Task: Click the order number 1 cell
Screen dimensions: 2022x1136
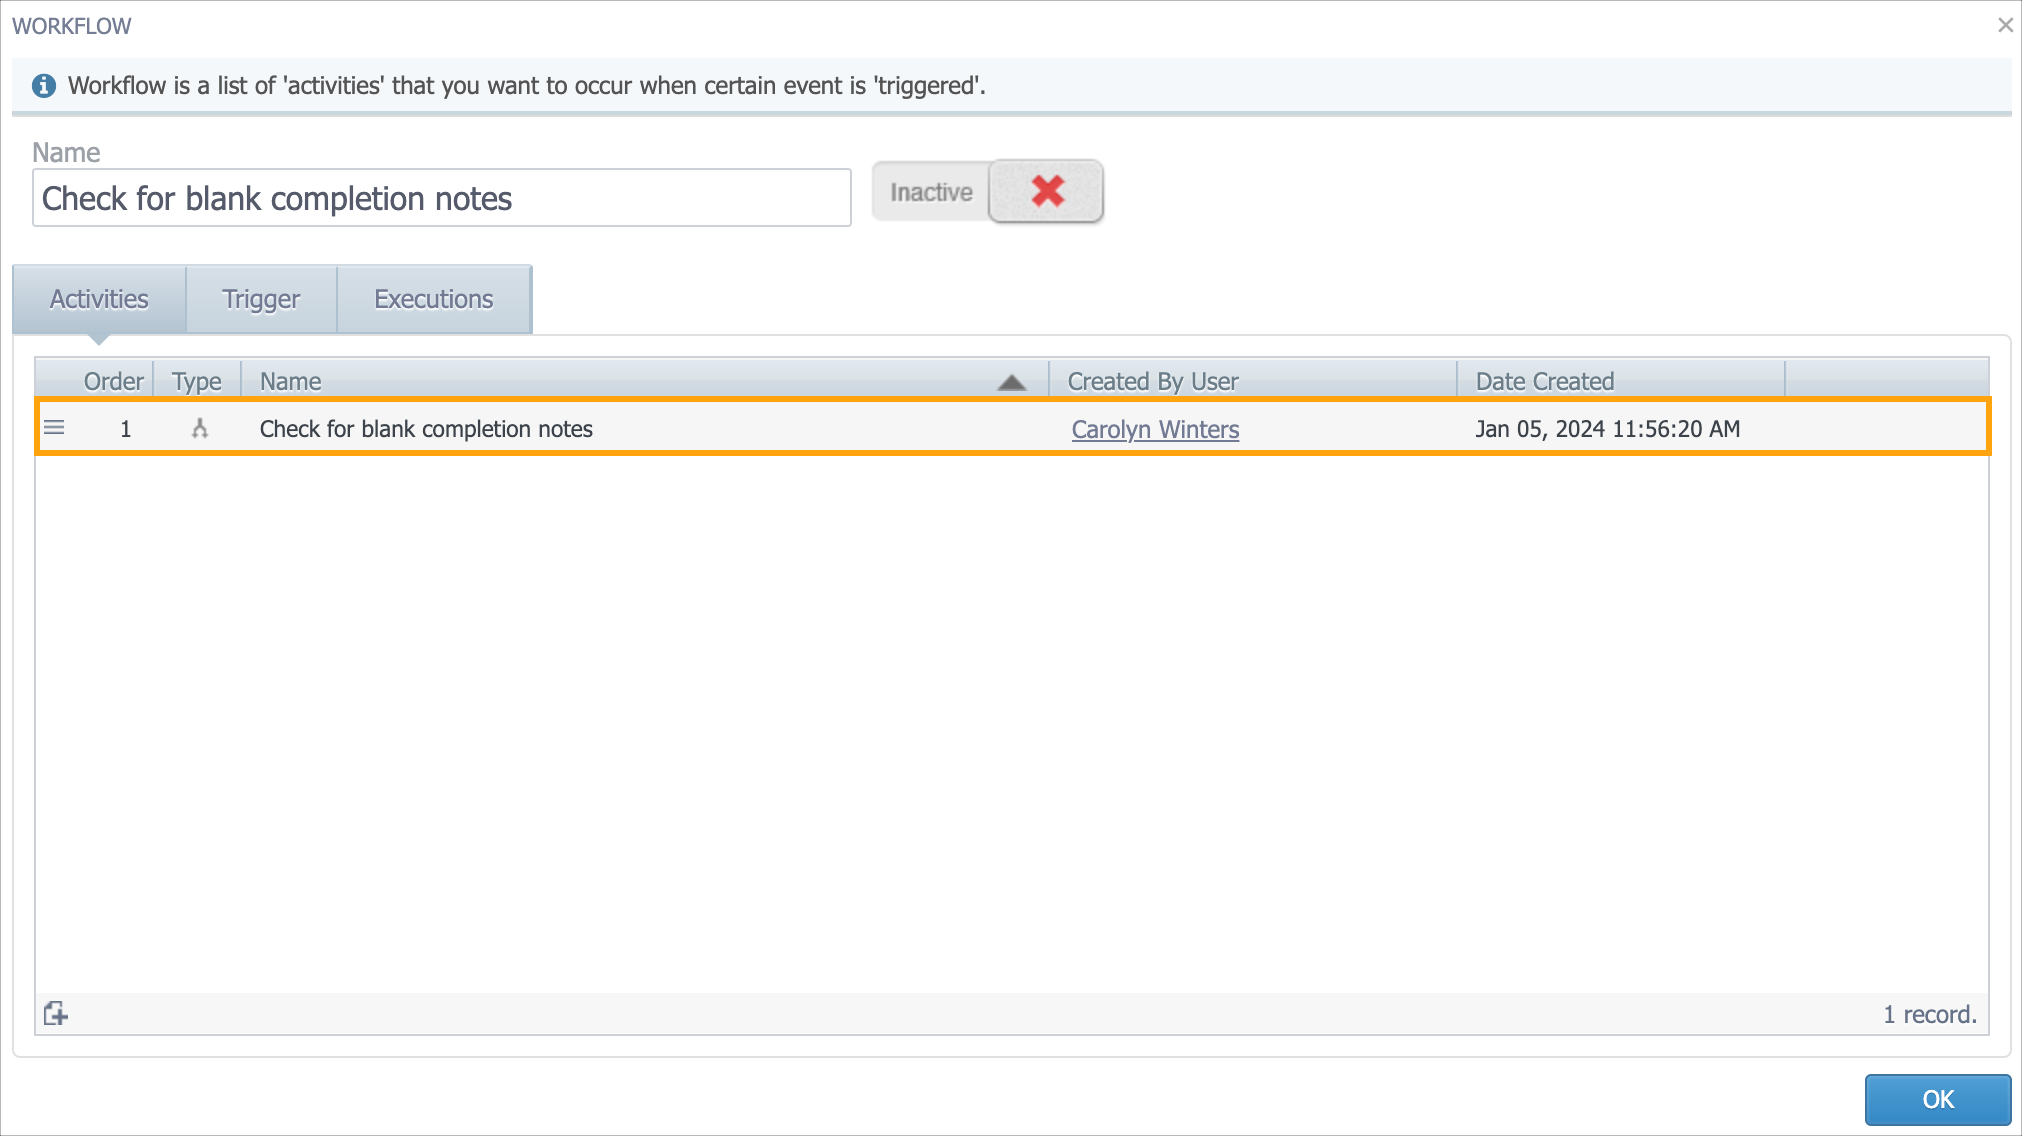Action: [126, 429]
